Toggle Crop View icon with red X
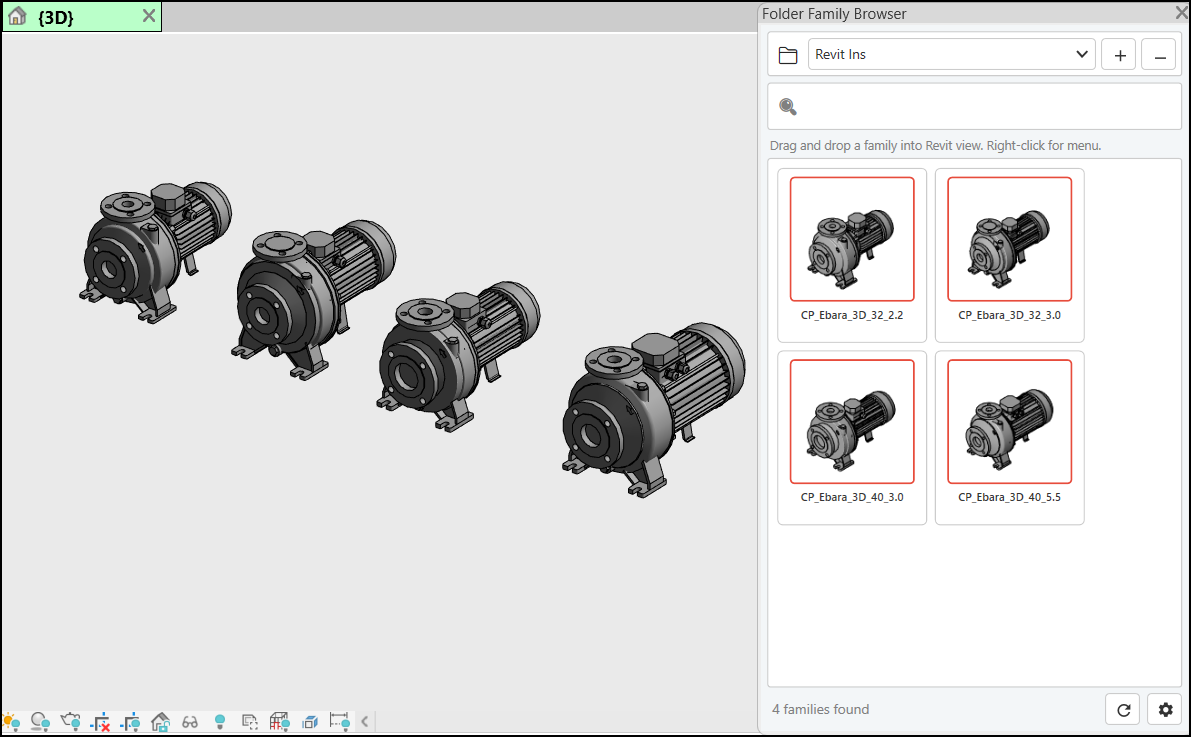The image size is (1191, 737). tap(100, 721)
